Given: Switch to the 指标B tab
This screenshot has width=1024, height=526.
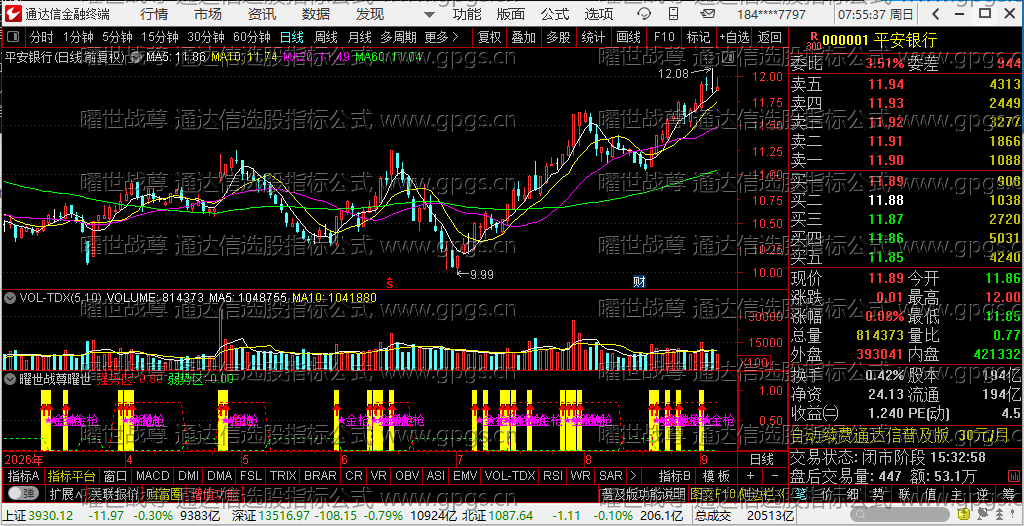Looking at the screenshot, I should coord(675,476).
